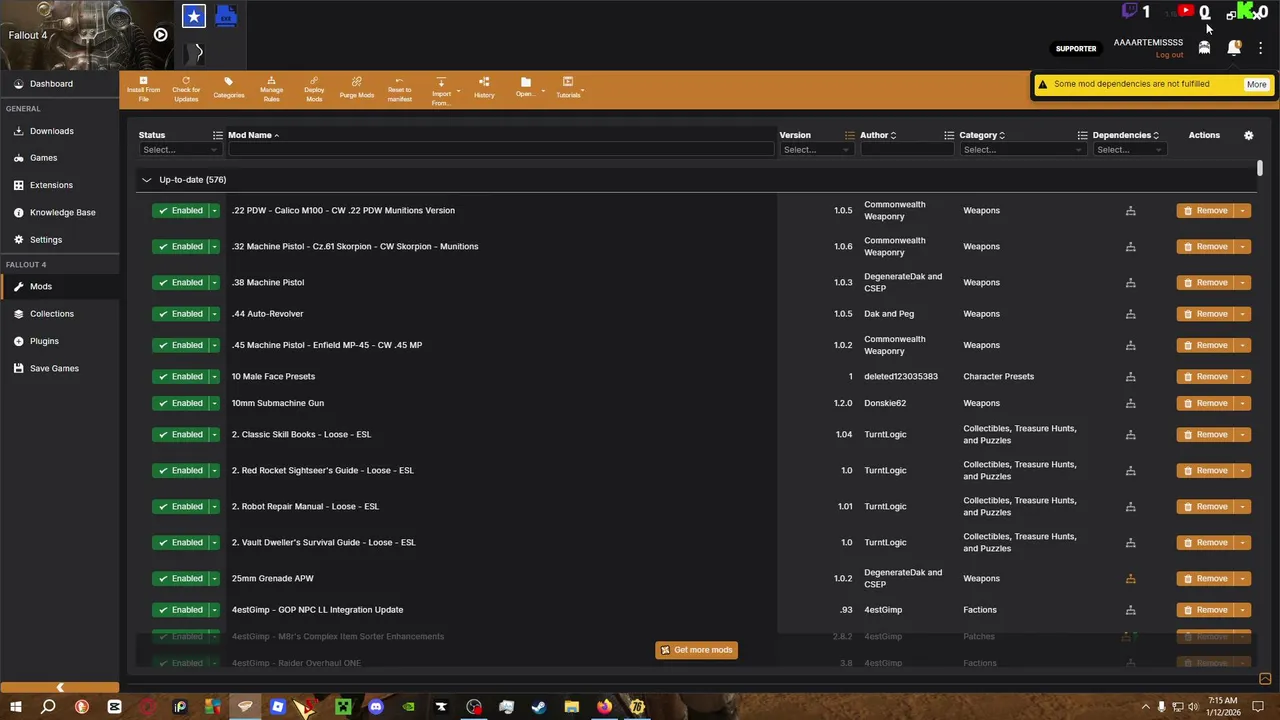Open the Version filter dropdown
Viewport: 1280px width, 720px height.
click(x=816, y=150)
